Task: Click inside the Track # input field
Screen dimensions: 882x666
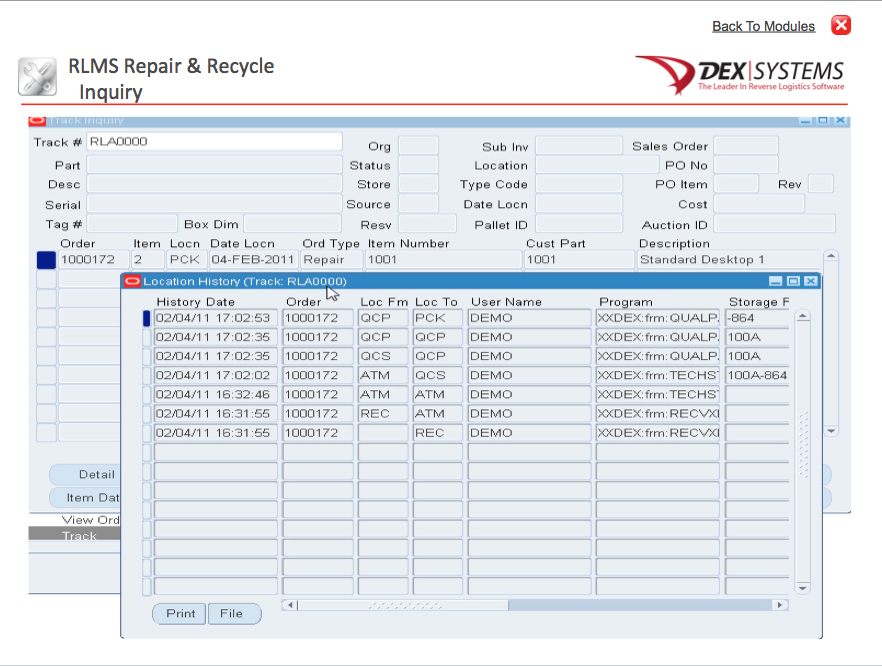Action: click(213, 142)
